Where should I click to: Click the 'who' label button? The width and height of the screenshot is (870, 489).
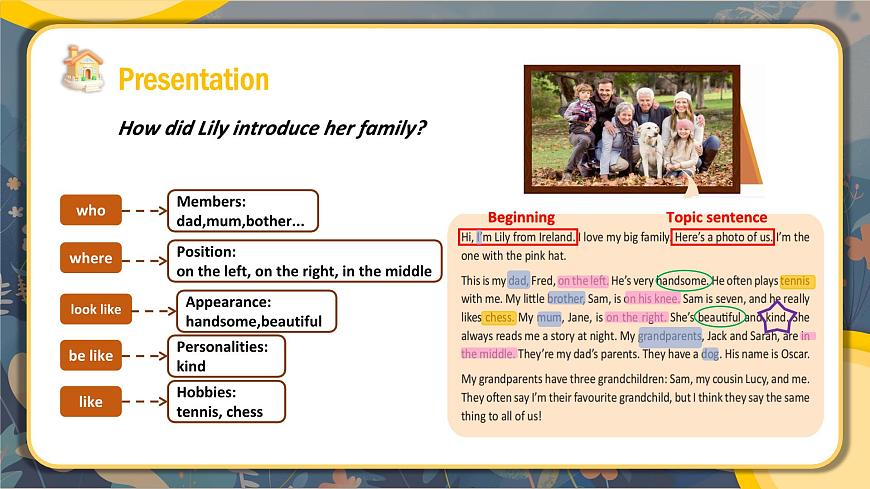coord(91,210)
